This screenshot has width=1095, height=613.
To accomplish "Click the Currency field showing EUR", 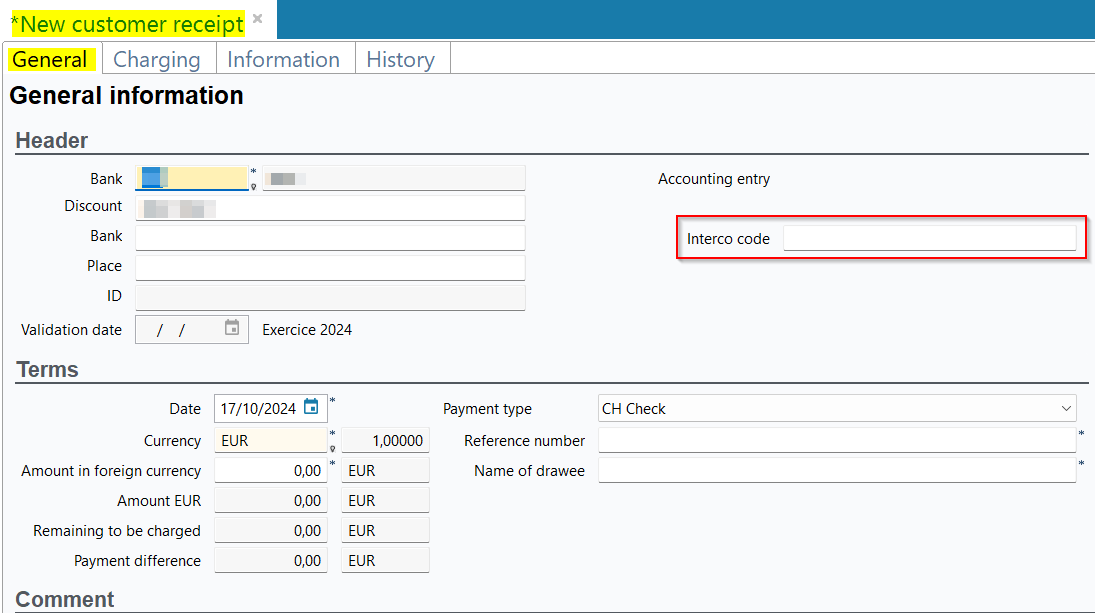I will [271, 440].
